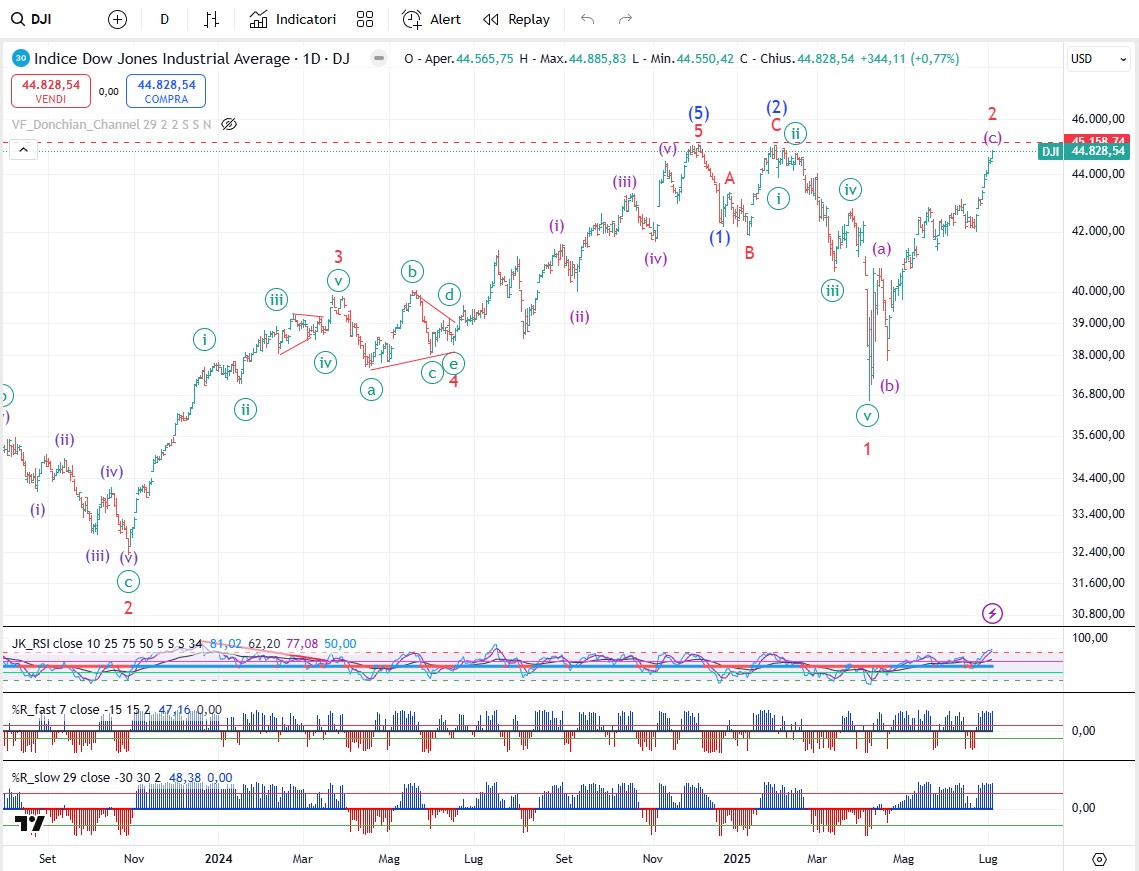The height and width of the screenshot is (871, 1139).
Task: Collapse the indicator legend chevron
Action: (x=23, y=150)
